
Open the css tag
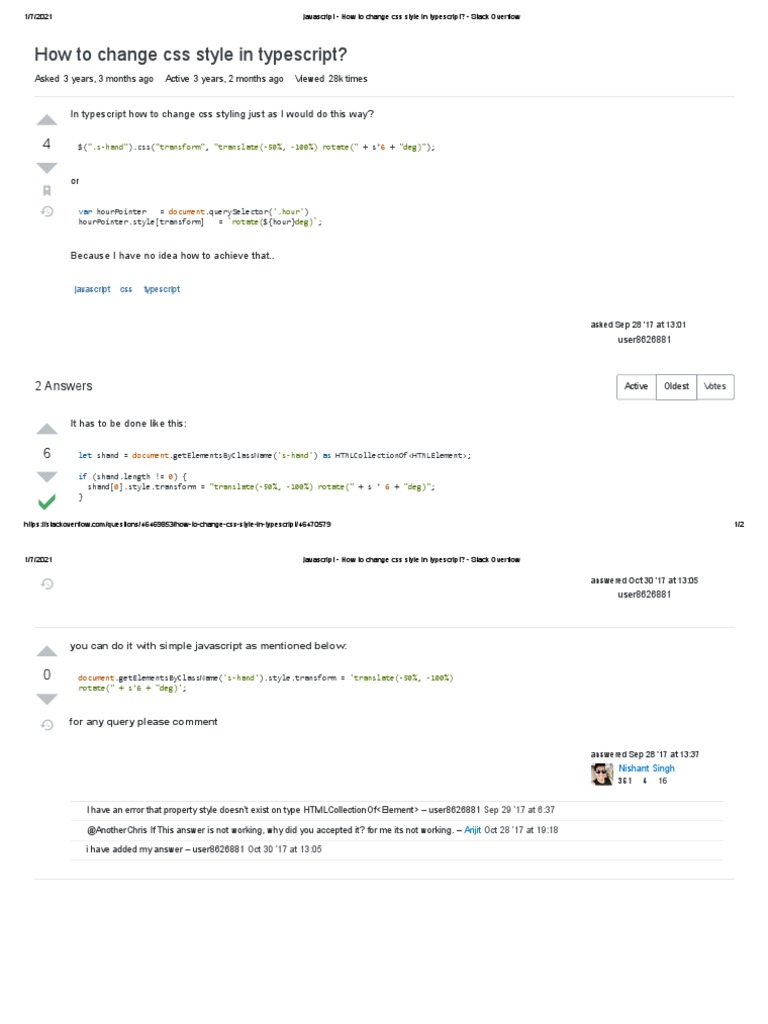pos(126,289)
